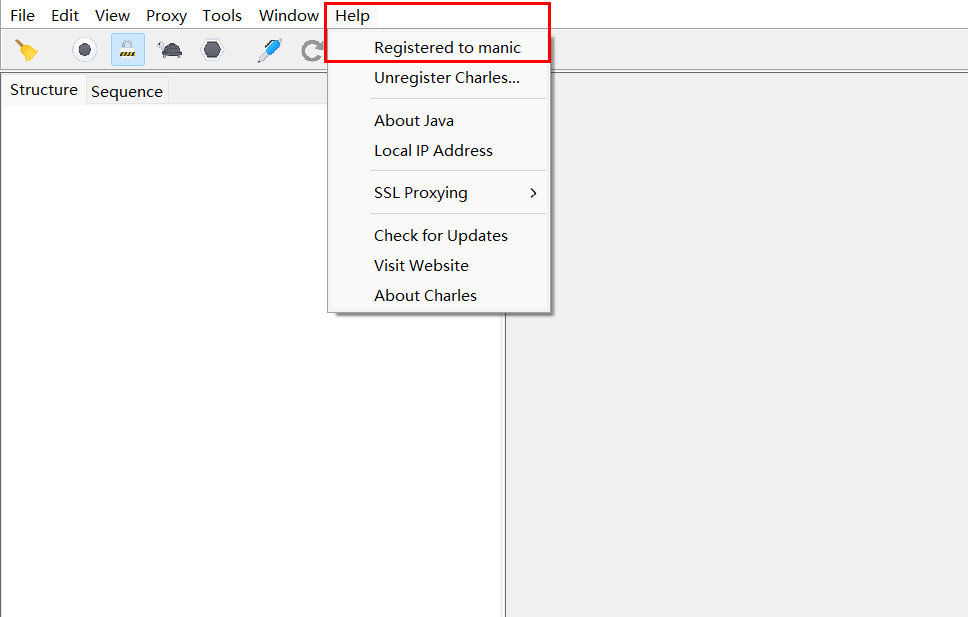This screenshot has width=968, height=617.
Task: Open the View menu
Action: tap(112, 15)
